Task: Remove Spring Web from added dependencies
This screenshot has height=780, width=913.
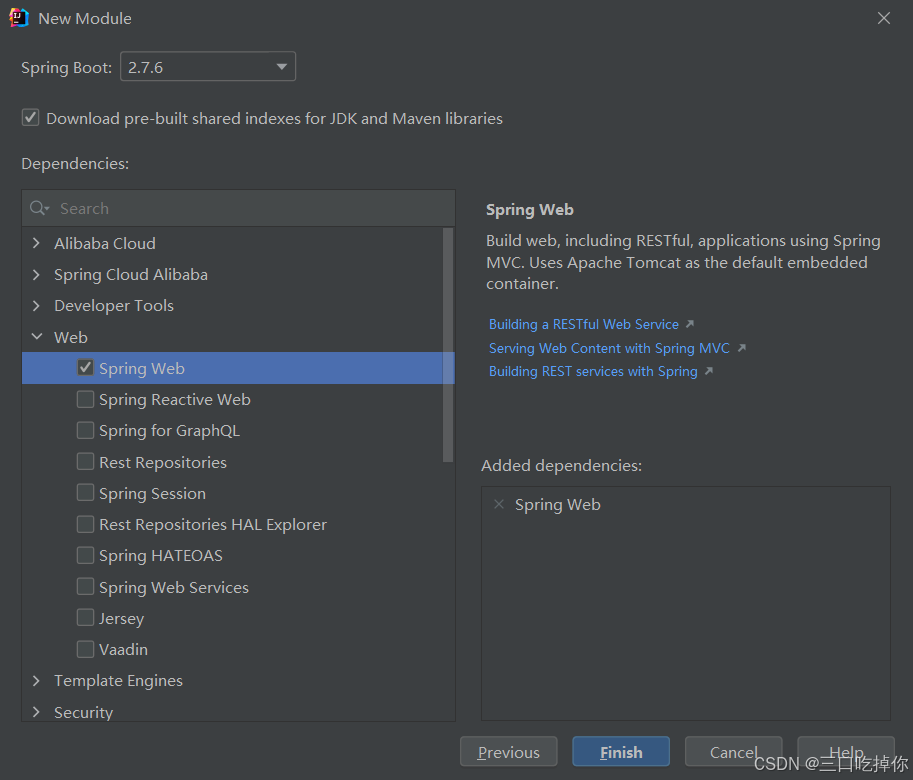Action: [x=499, y=504]
